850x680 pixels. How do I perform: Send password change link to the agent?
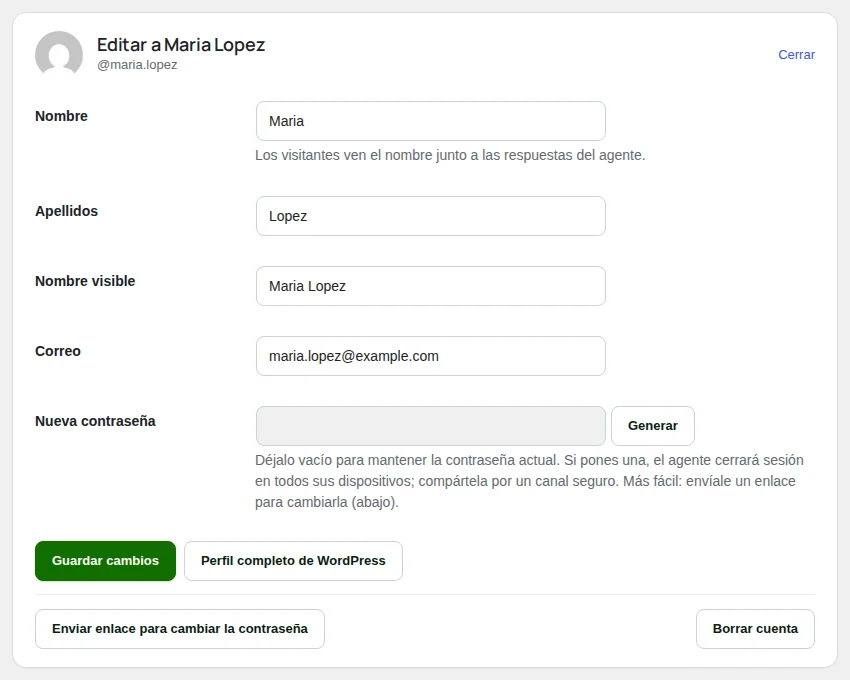pos(180,628)
